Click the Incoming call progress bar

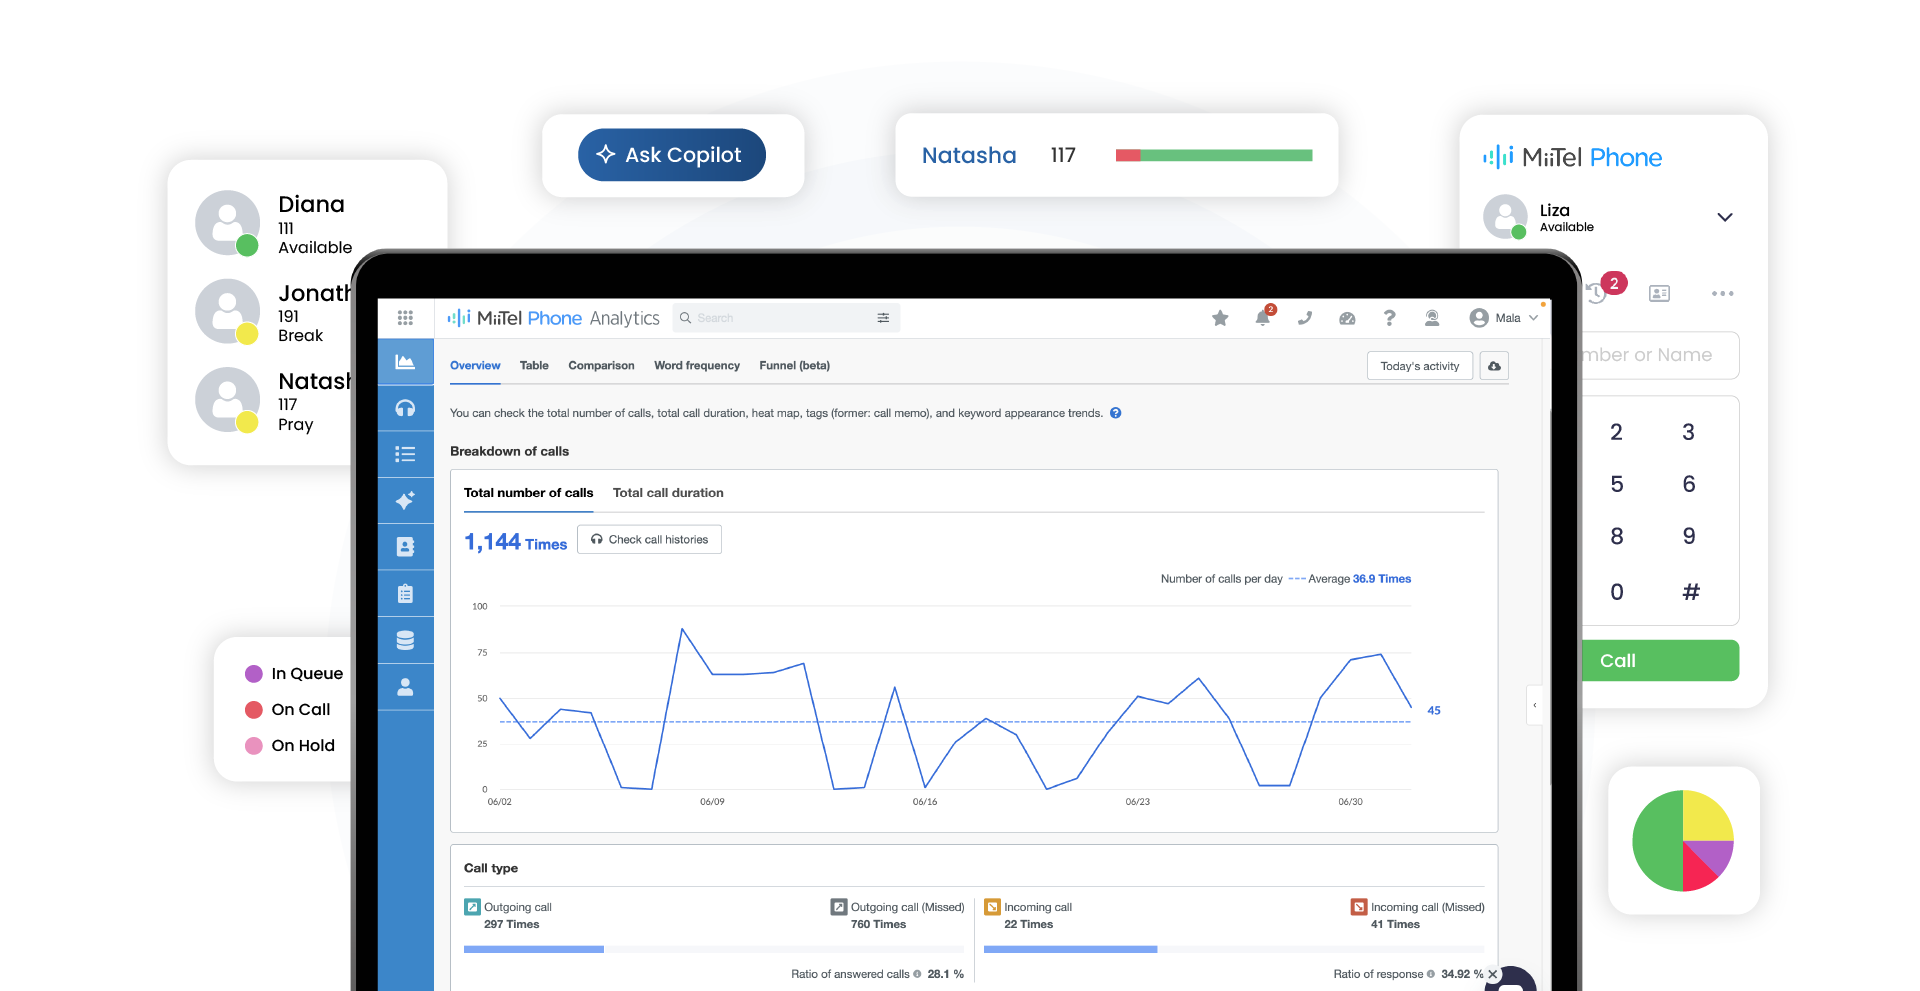click(1234, 949)
